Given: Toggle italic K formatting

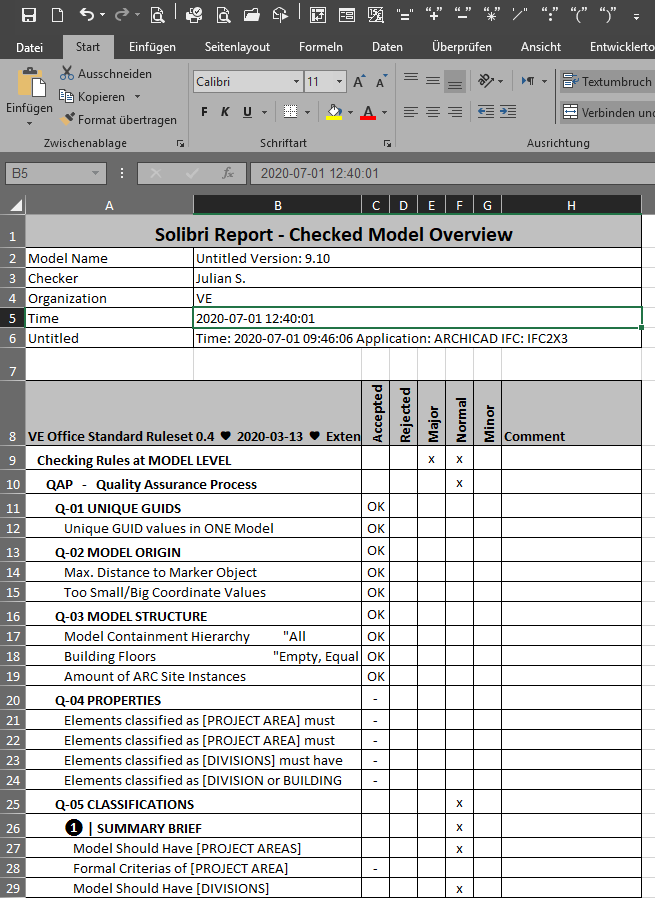Looking at the screenshot, I should [225, 112].
